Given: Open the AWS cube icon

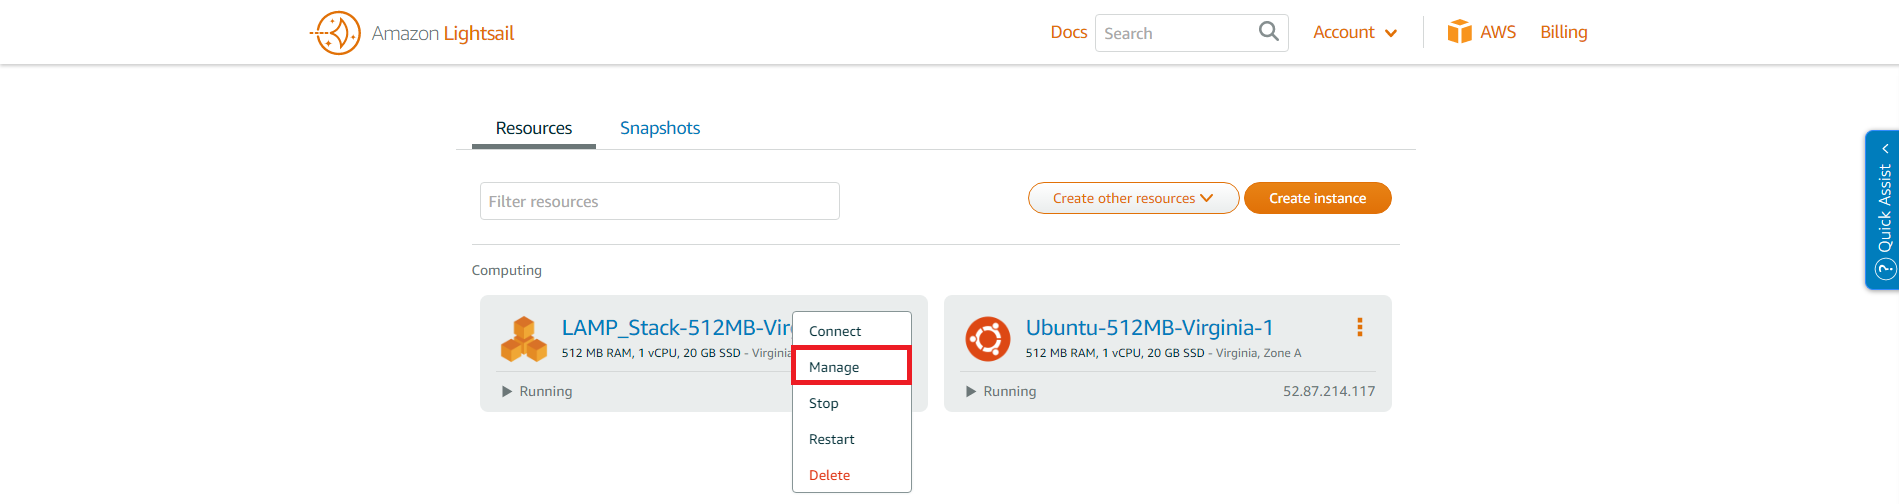Looking at the screenshot, I should click(x=1459, y=32).
